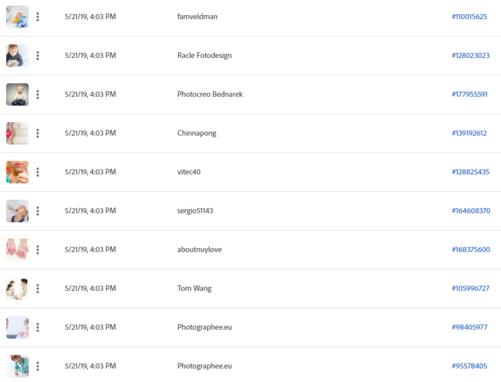Select the aboutnuylove hands thumbnail
The width and height of the screenshot is (501, 382).
pyautogui.click(x=17, y=250)
